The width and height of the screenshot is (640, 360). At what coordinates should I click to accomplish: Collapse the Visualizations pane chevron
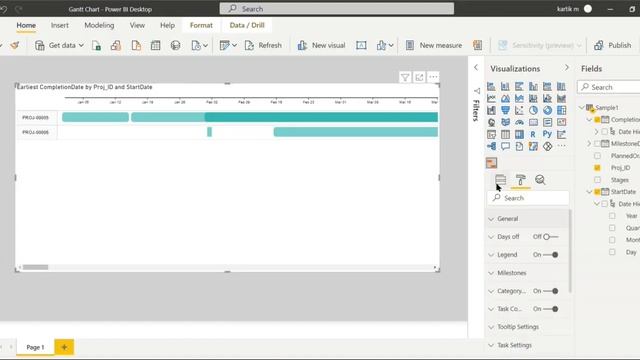click(x=567, y=68)
